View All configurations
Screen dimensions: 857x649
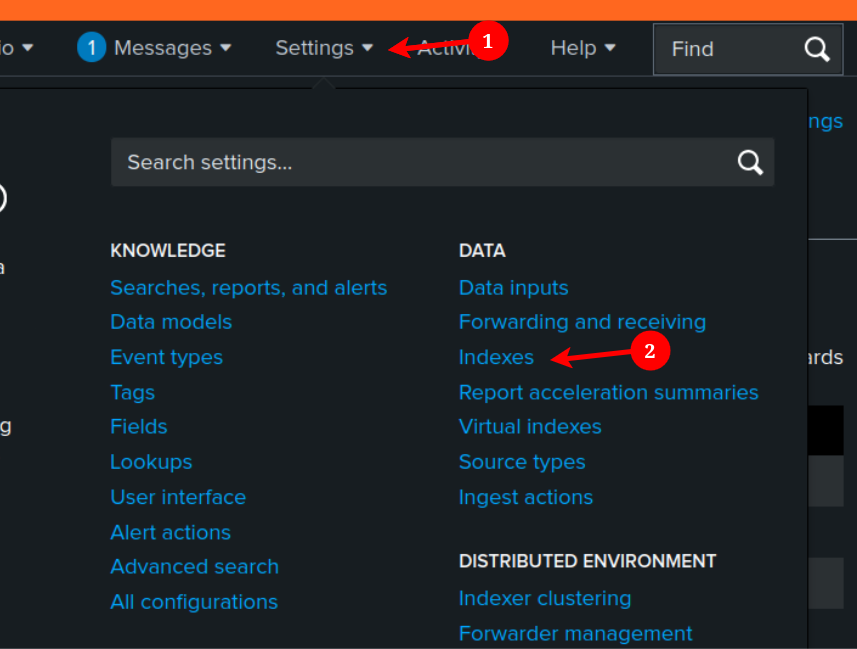point(194,602)
